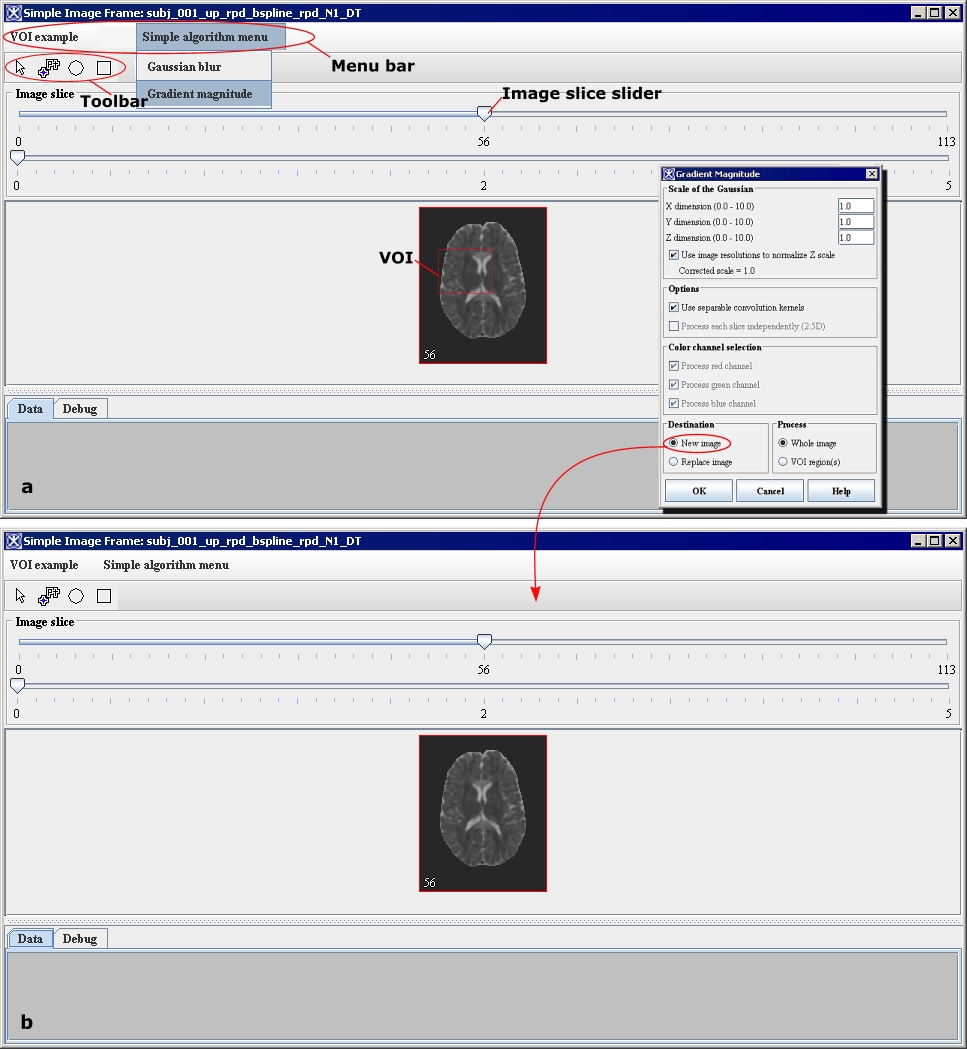Select the pointer arrow tool in frame a toolbar
Viewport: 967px width, 1050px height.
[x=21, y=68]
